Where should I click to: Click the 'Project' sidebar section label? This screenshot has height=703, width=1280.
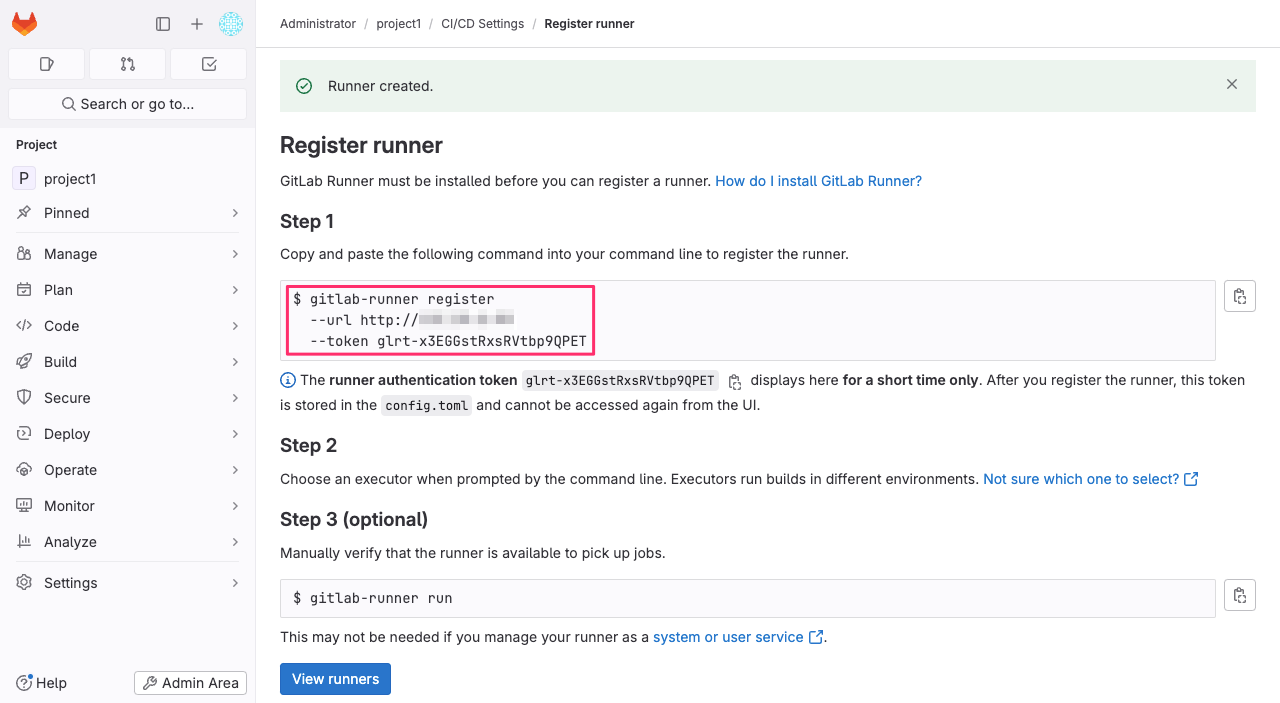click(37, 145)
